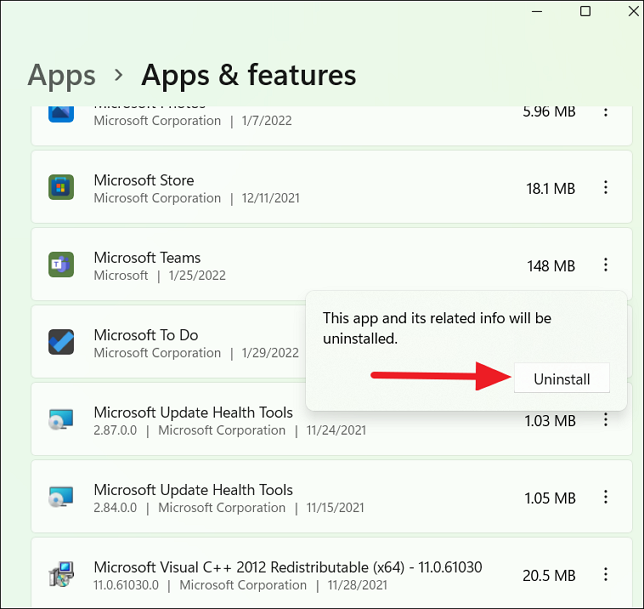This screenshot has width=644, height=609.
Task: Click the Microsoft Teams app icon
Action: coord(61,265)
